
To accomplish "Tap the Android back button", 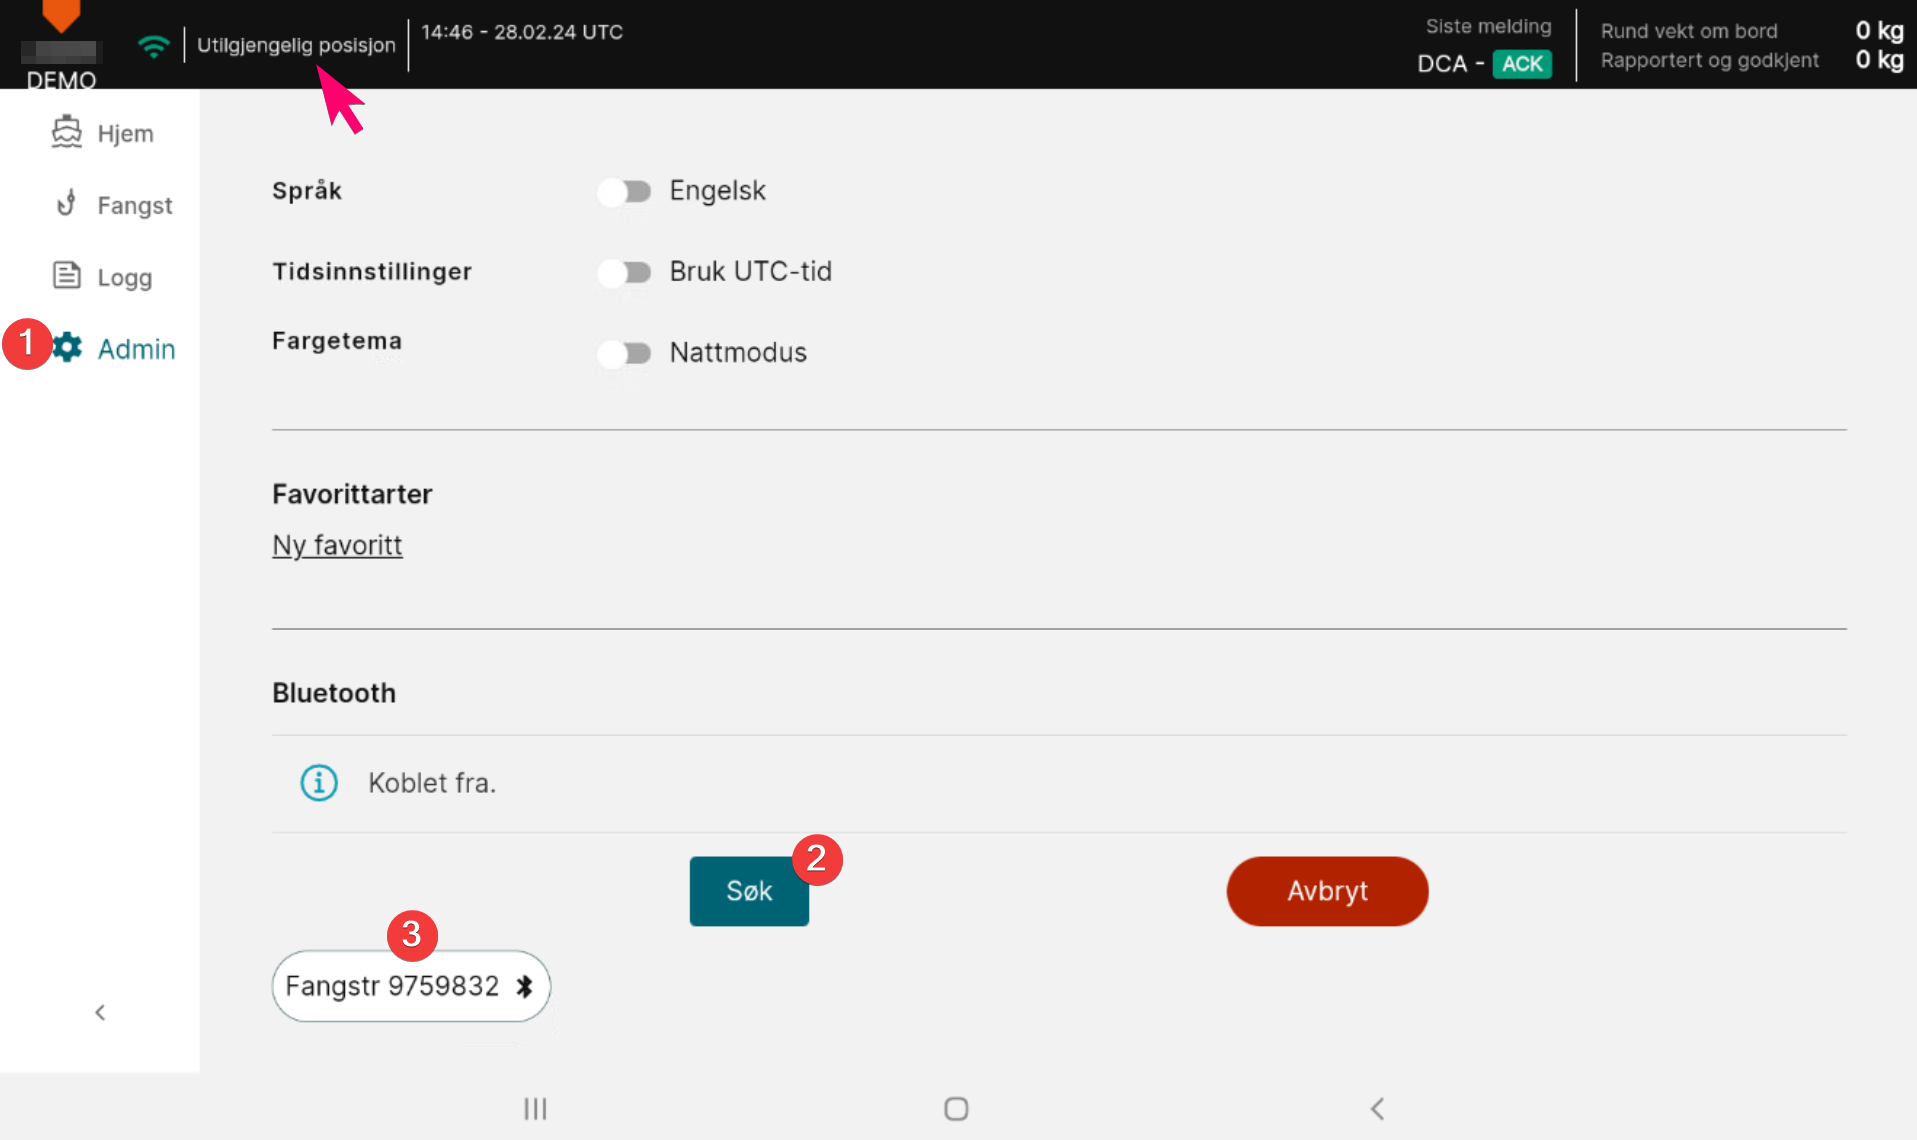I will point(1377,1108).
